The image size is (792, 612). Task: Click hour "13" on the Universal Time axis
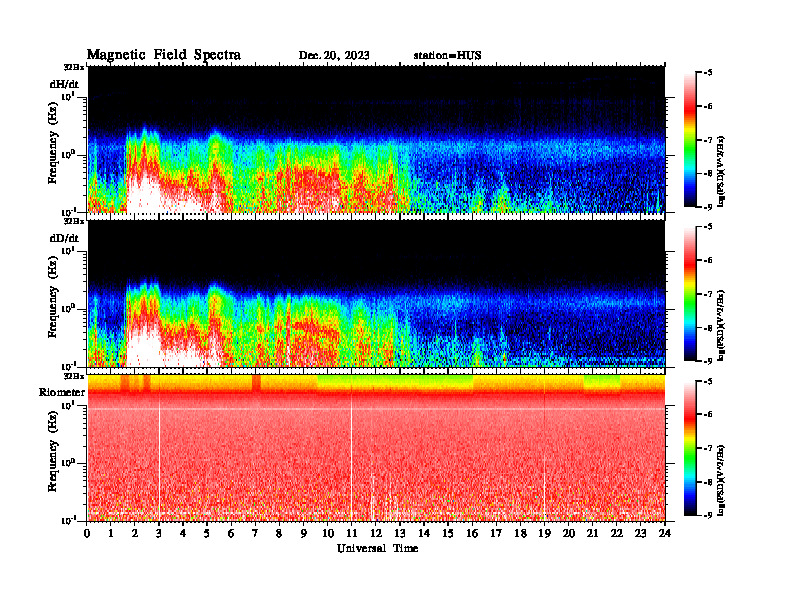(x=400, y=533)
